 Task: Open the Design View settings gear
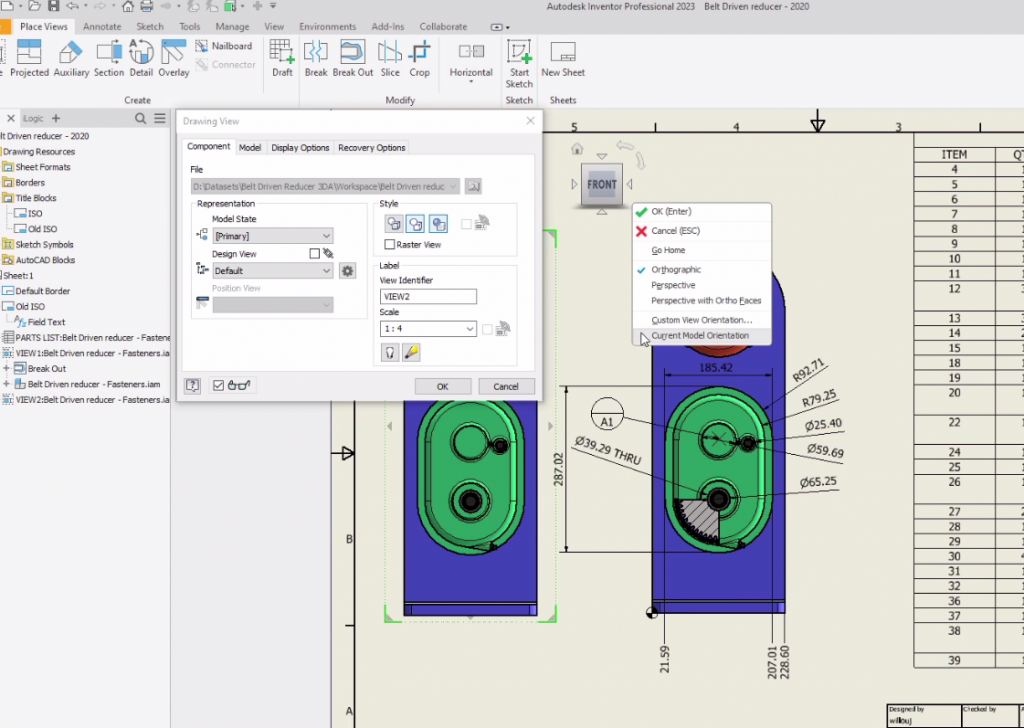click(x=347, y=271)
